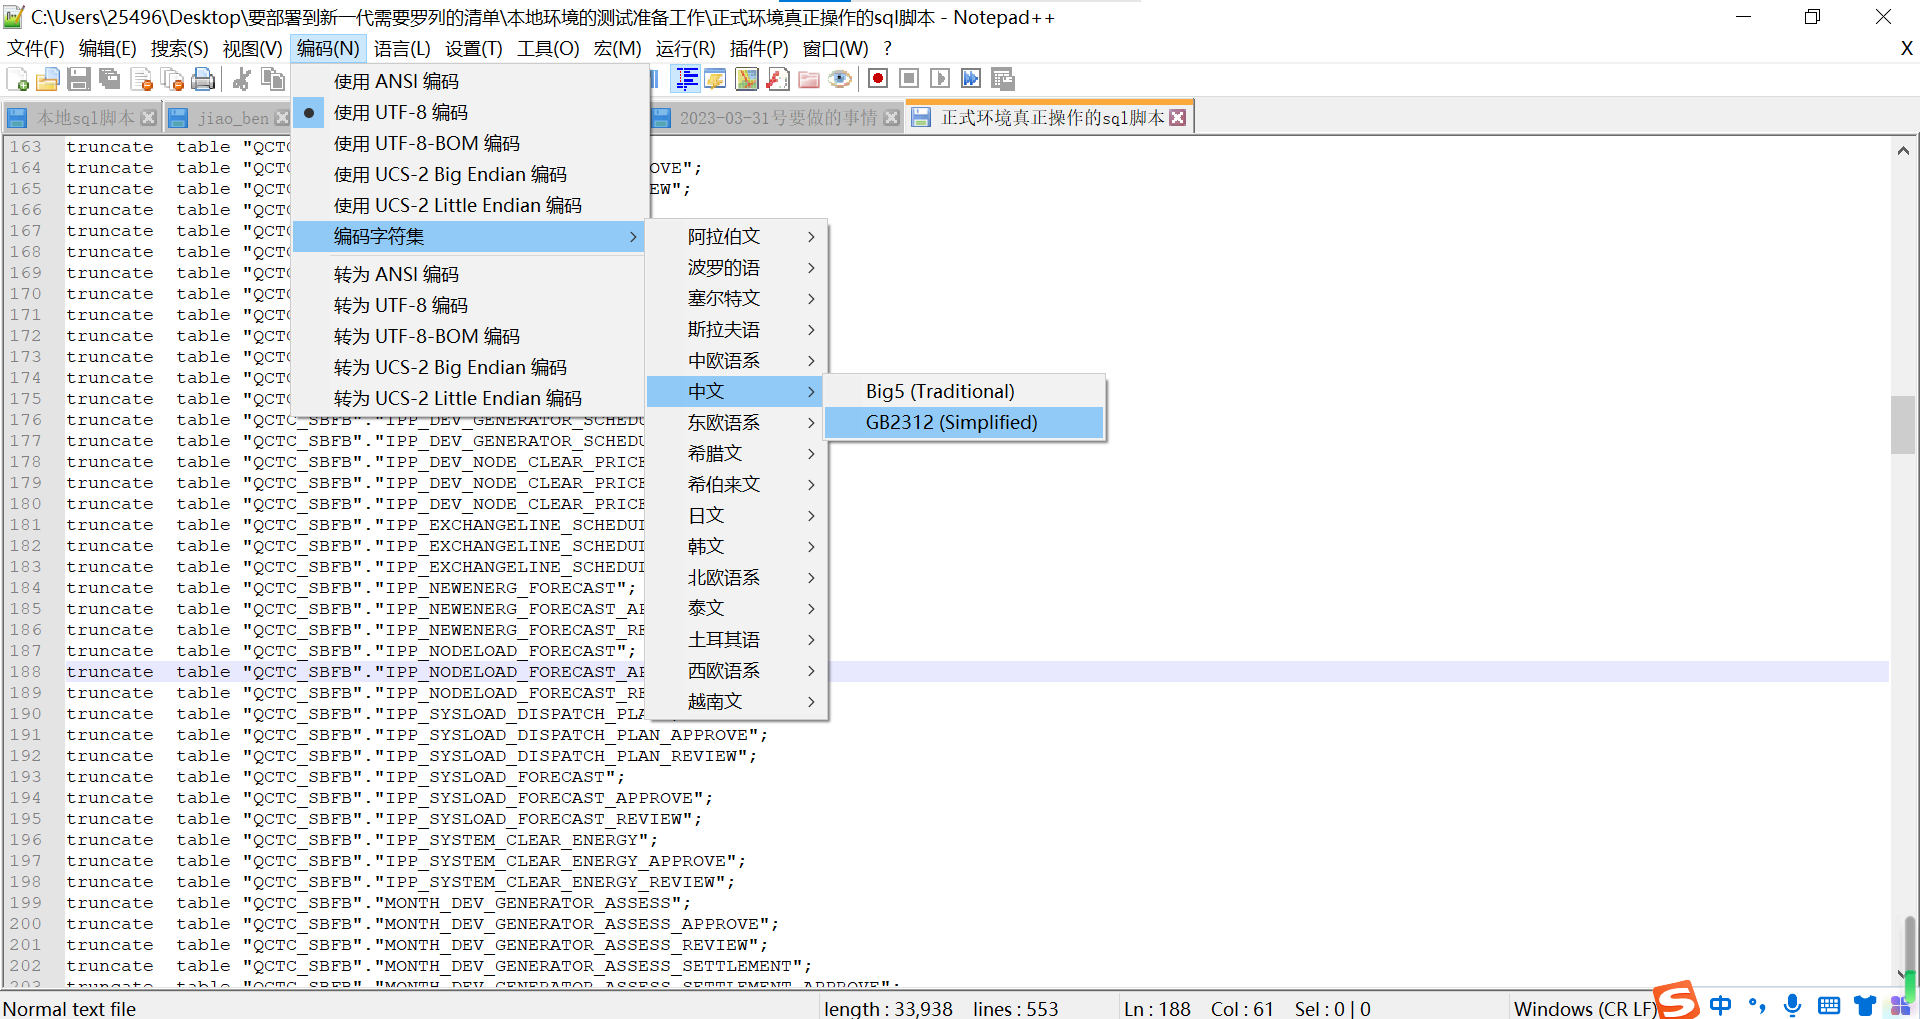Expand the 波罗的语 character set submenu
1920x1019 pixels.
[x=737, y=267]
